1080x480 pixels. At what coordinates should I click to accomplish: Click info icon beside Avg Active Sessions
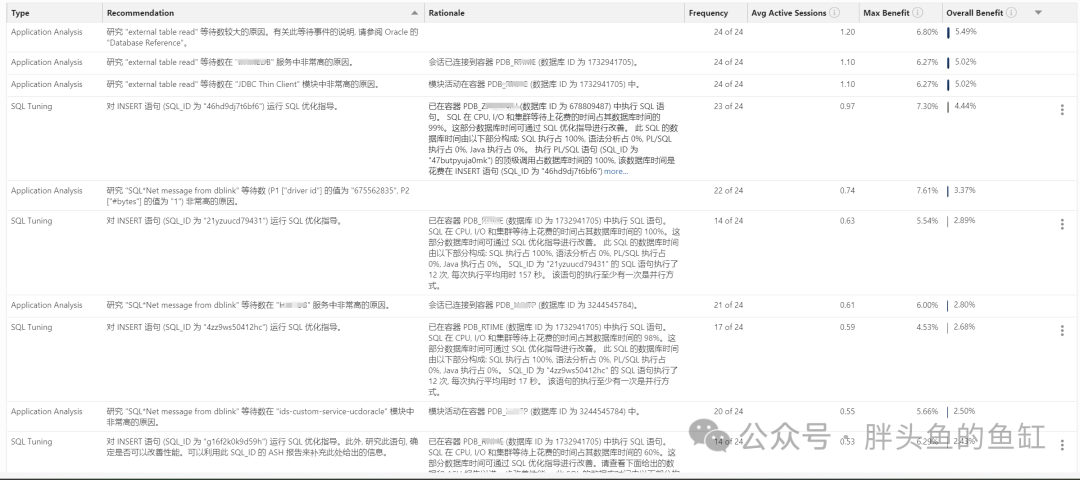(834, 12)
